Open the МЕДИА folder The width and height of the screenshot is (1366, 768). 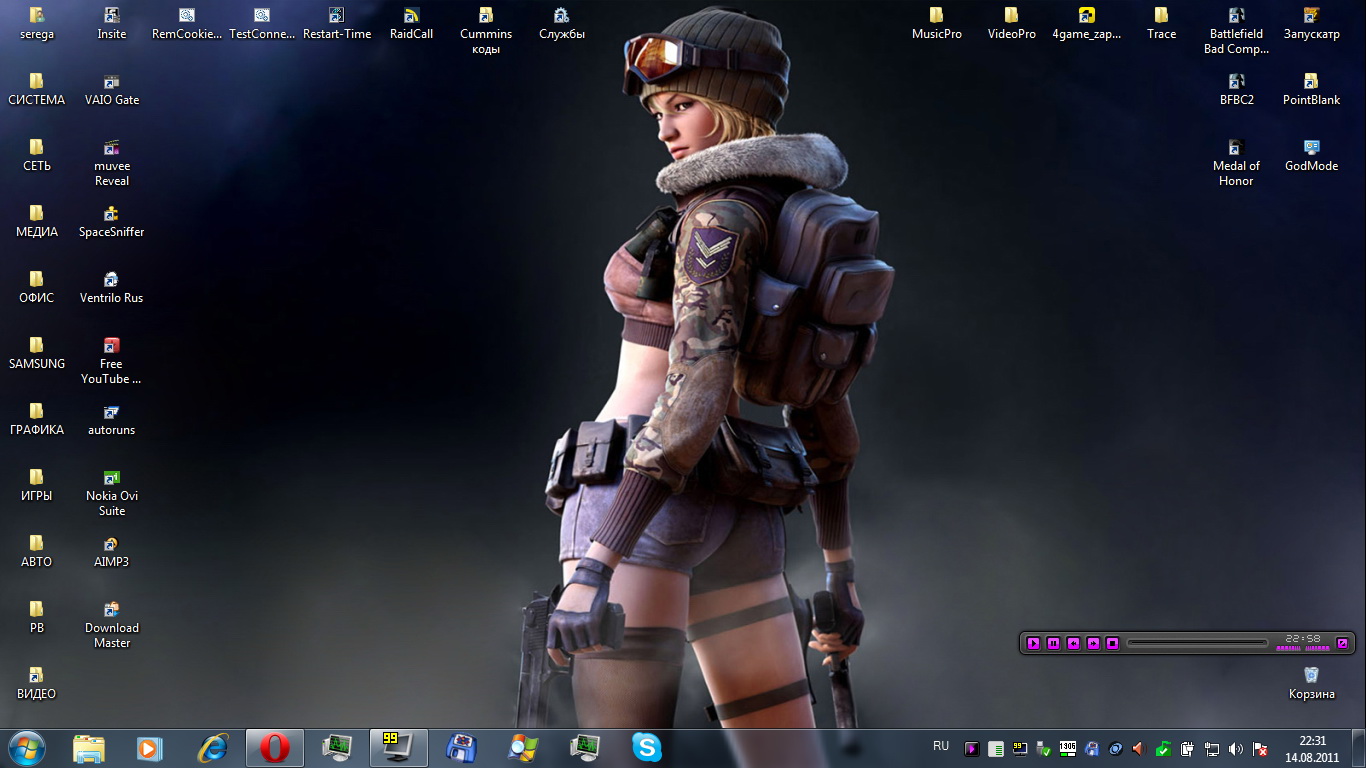click(37, 222)
